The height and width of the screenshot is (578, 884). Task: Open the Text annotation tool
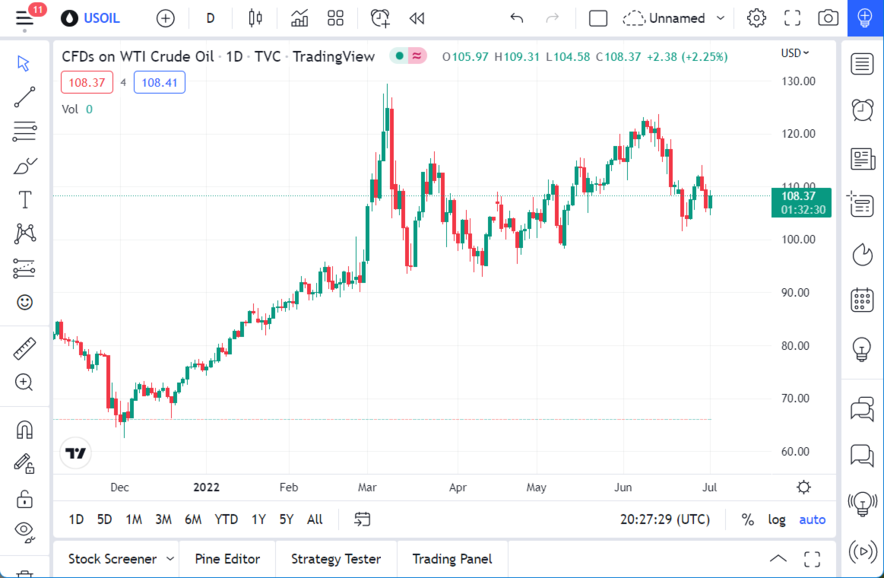pyautogui.click(x=25, y=199)
